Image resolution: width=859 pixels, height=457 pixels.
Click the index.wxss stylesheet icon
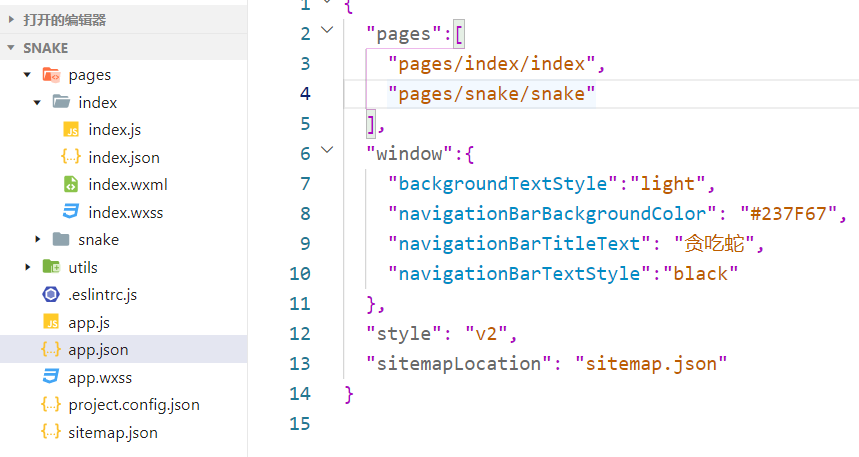[x=71, y=212]
